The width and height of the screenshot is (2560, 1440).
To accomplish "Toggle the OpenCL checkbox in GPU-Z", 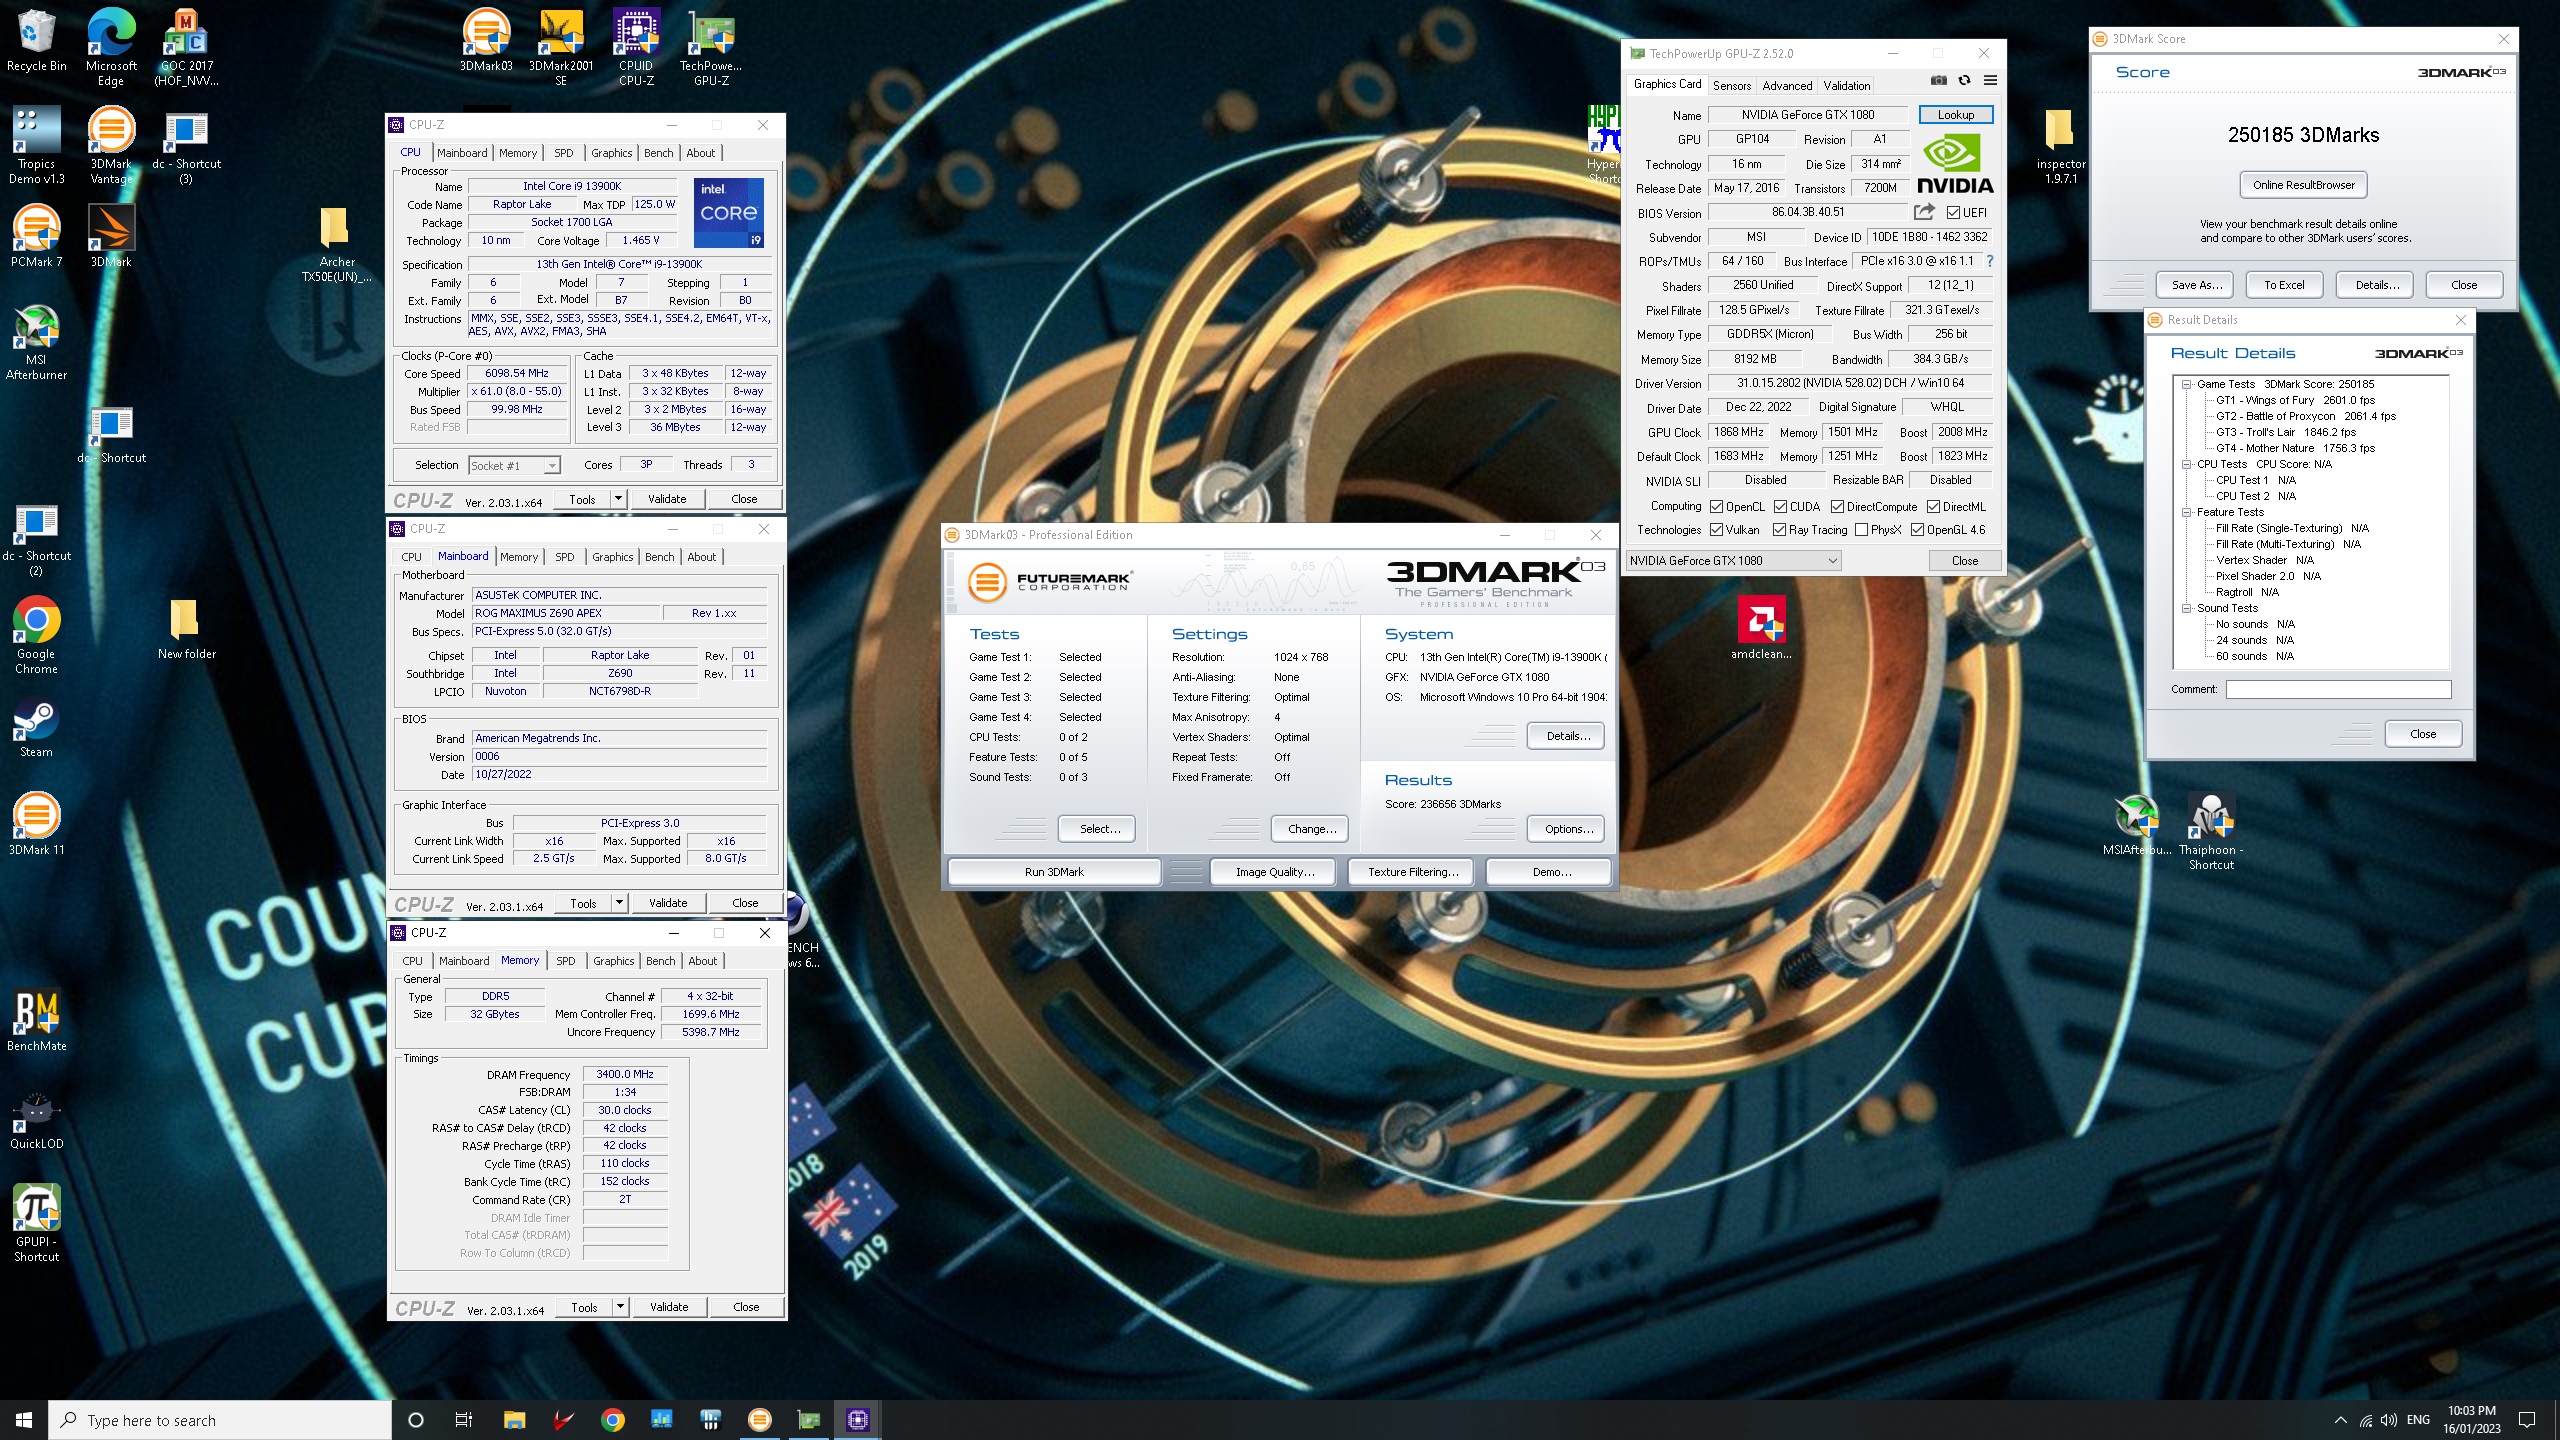I will point(1716,507).
